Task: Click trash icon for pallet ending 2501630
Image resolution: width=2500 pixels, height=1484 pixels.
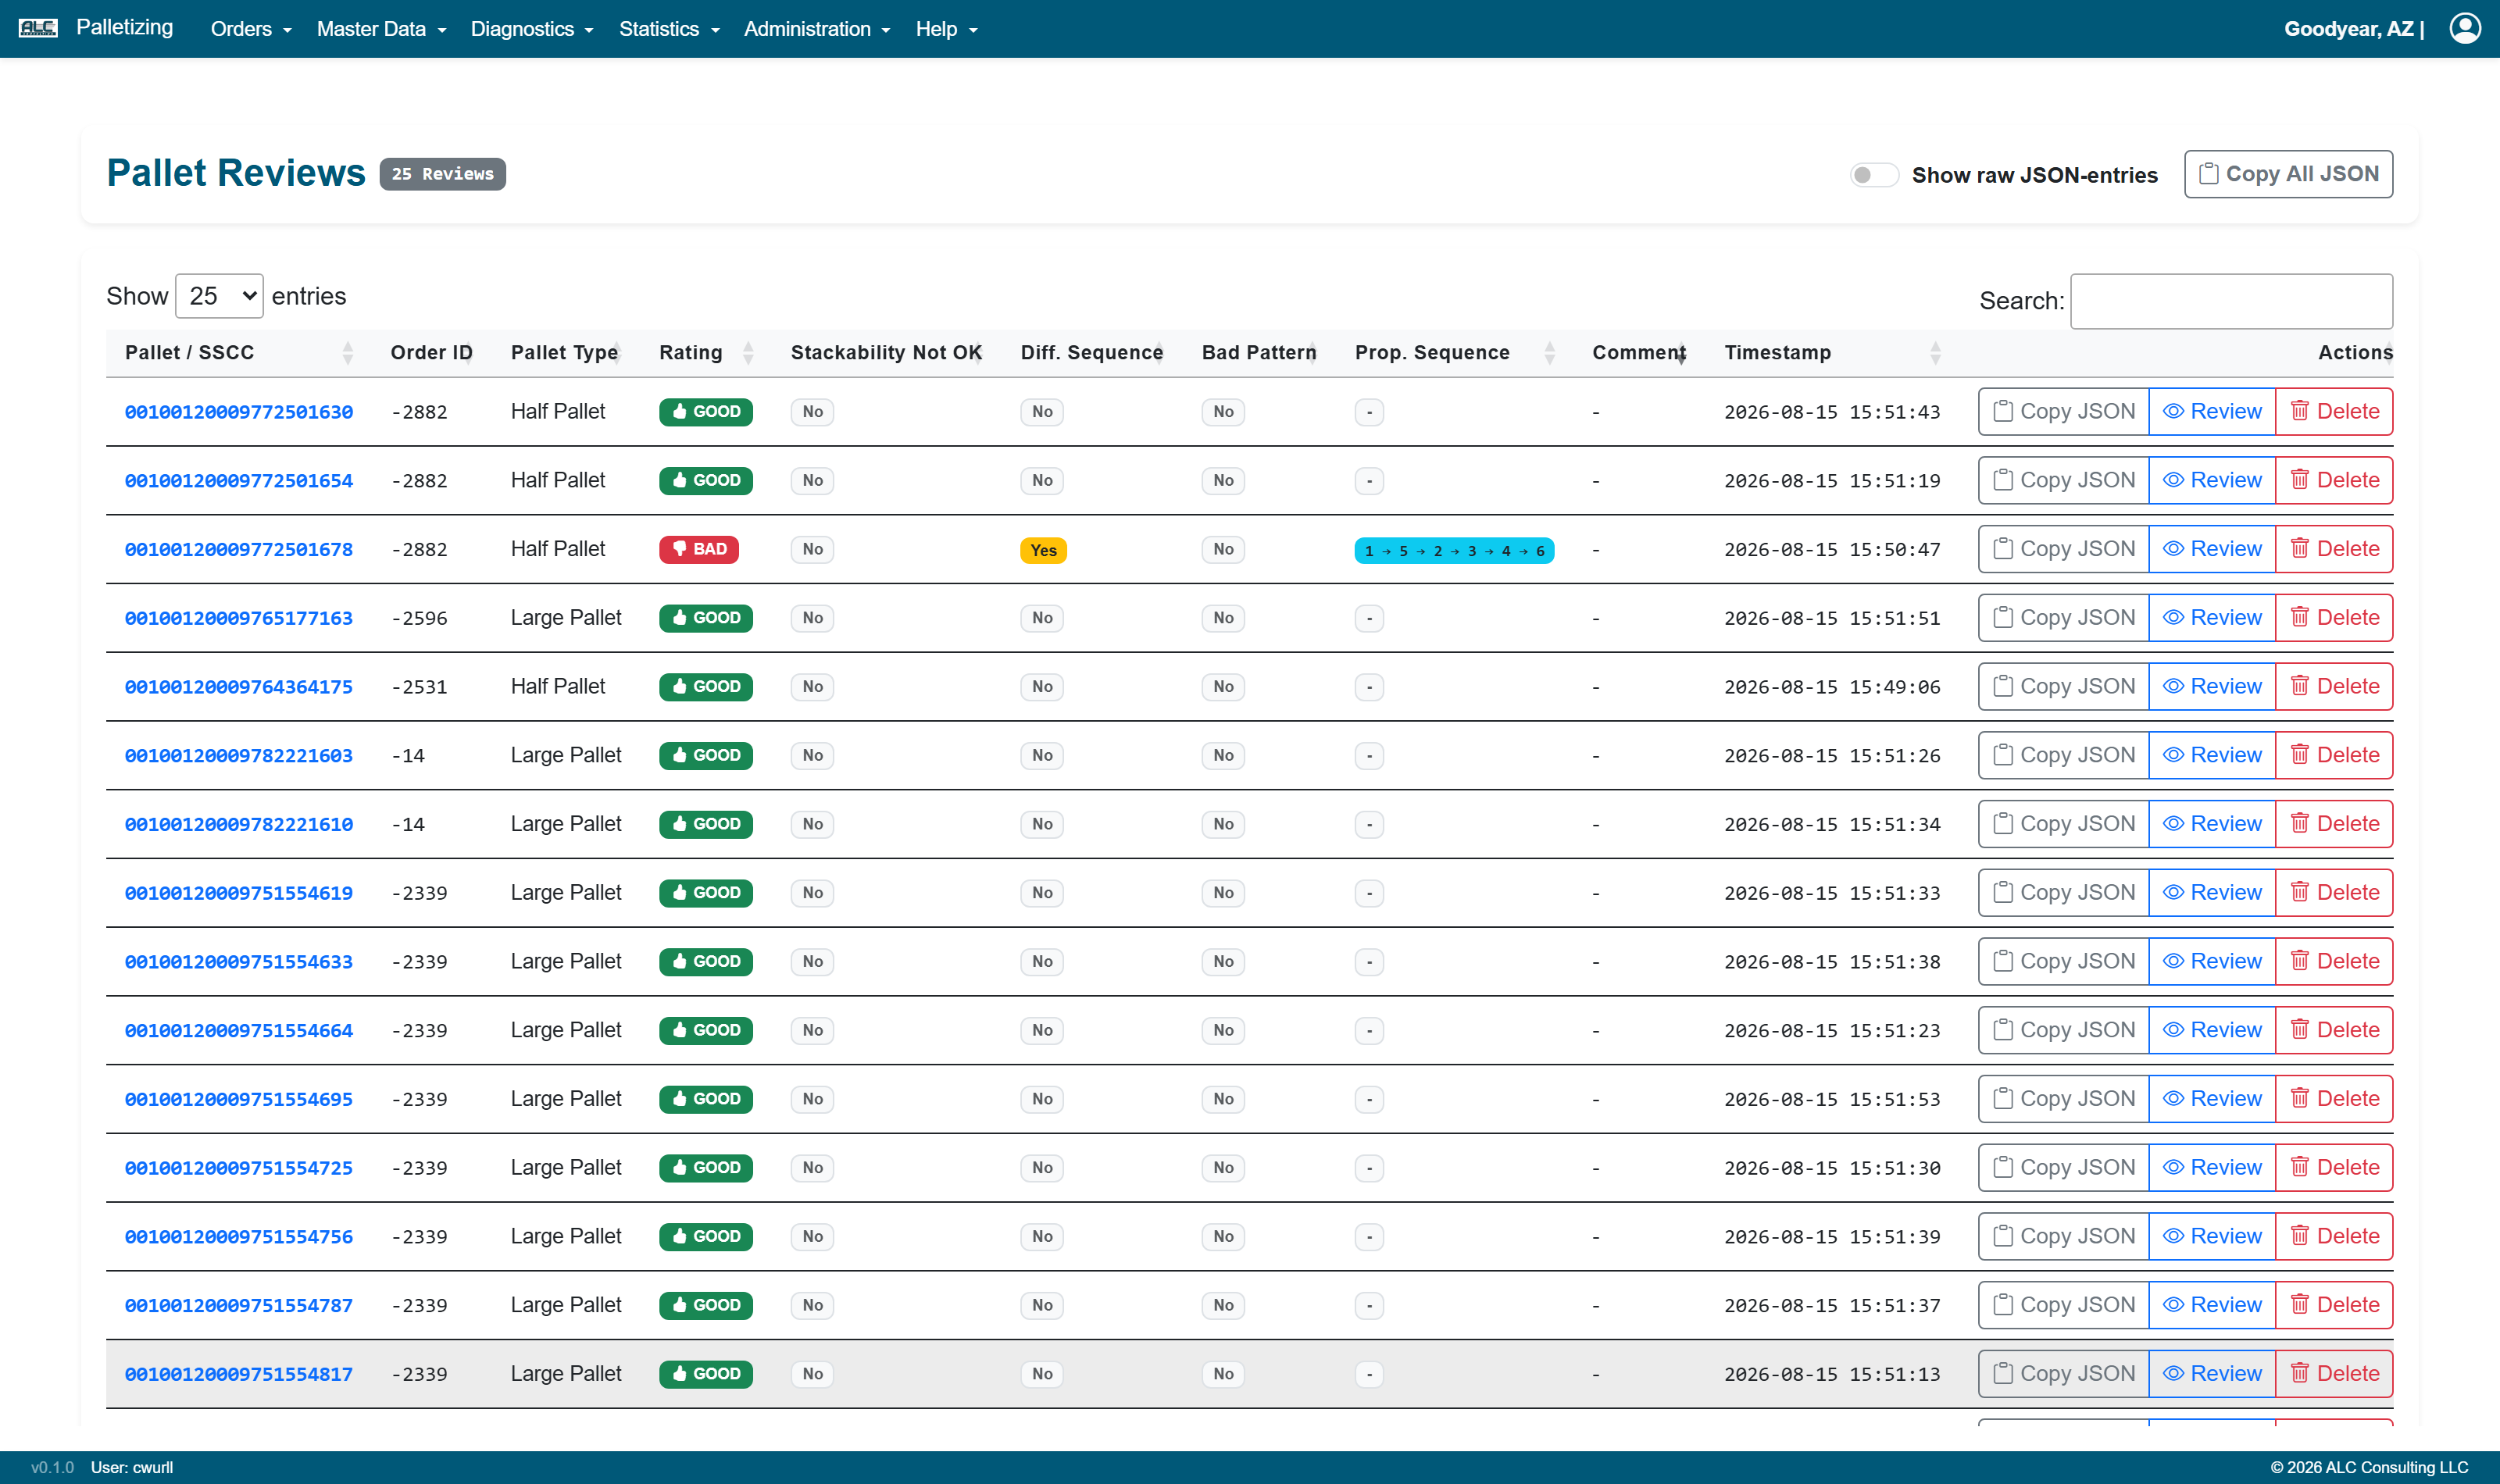Action: click(2299, 411)
